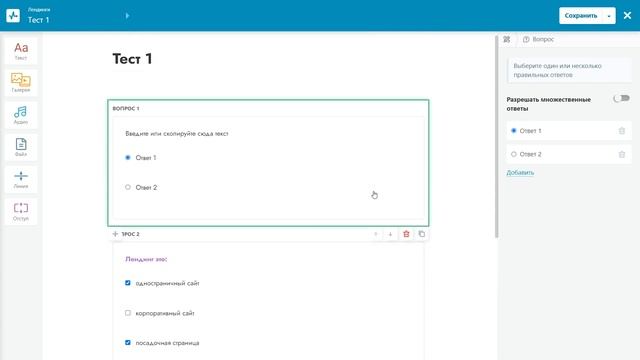Mark Ответ 1 as correct in right panel

coord(514,131)
